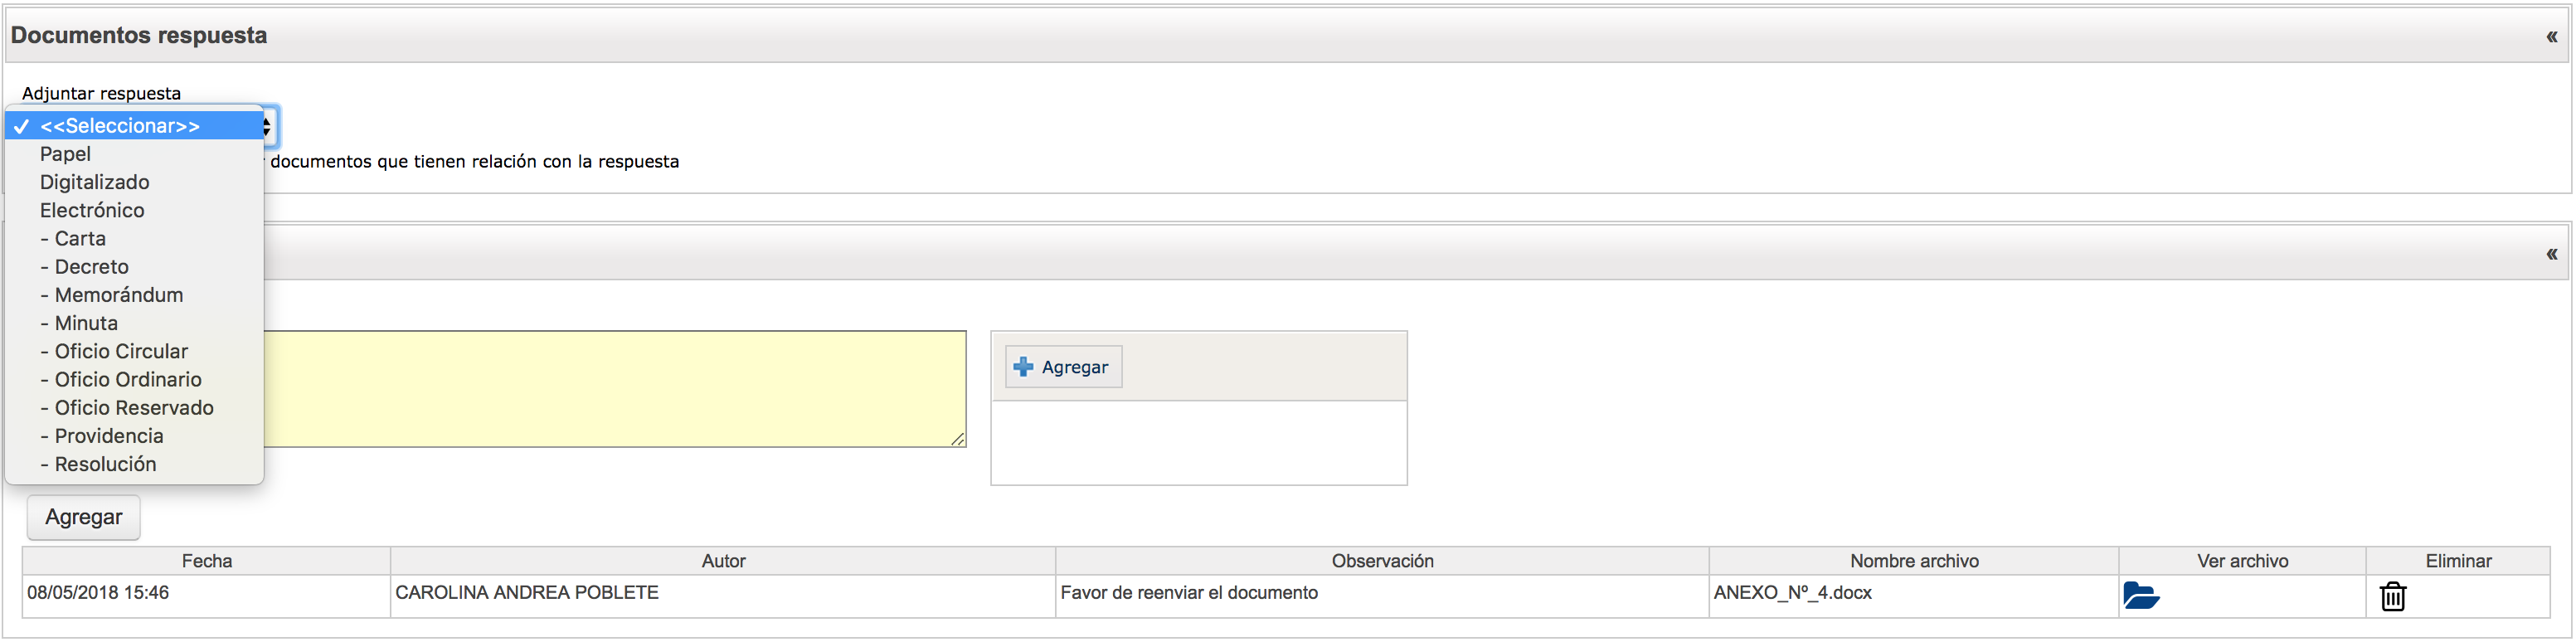The height and width of the screenshot is (642, 2576).
Task: Click the blue plus icon beside Agregar
Action: click(1023, 367)
